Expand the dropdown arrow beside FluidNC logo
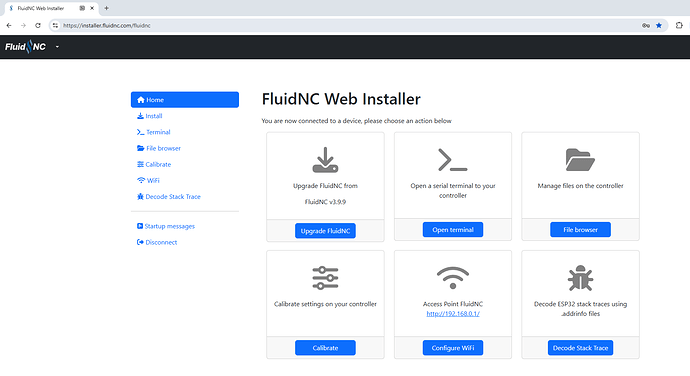Viewport: 690px width, 376px height. point(57,47)
